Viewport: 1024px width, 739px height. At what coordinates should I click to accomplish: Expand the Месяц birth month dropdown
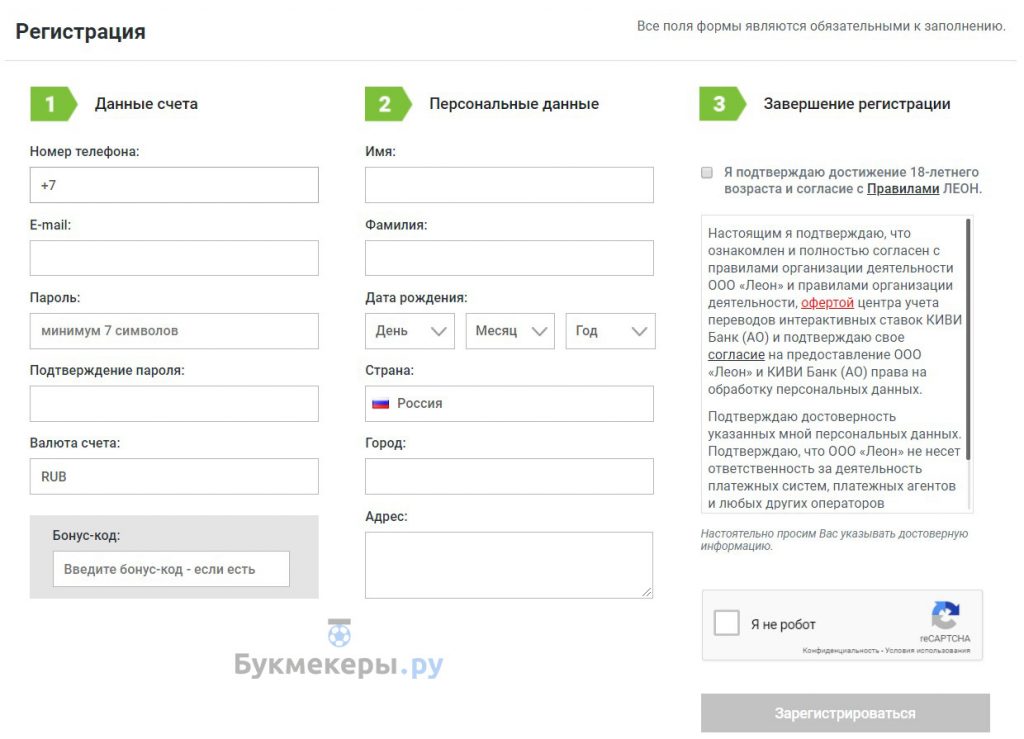[510, 331]
